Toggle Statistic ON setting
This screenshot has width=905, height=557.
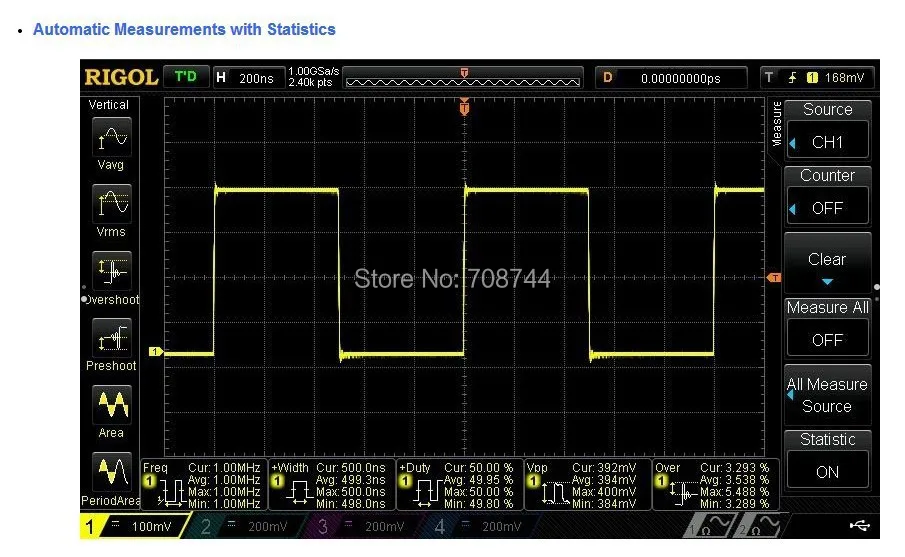click(x=827, y=461)
